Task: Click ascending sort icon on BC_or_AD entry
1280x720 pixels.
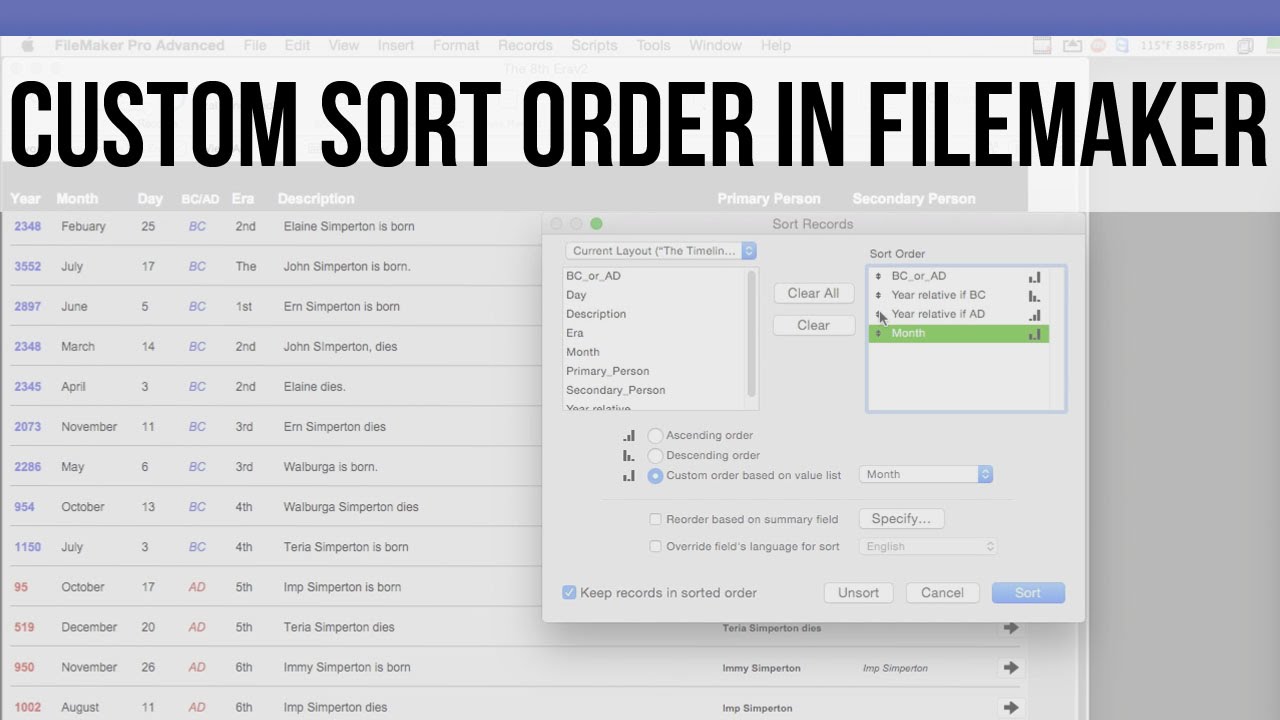Action: point(1034,277)
